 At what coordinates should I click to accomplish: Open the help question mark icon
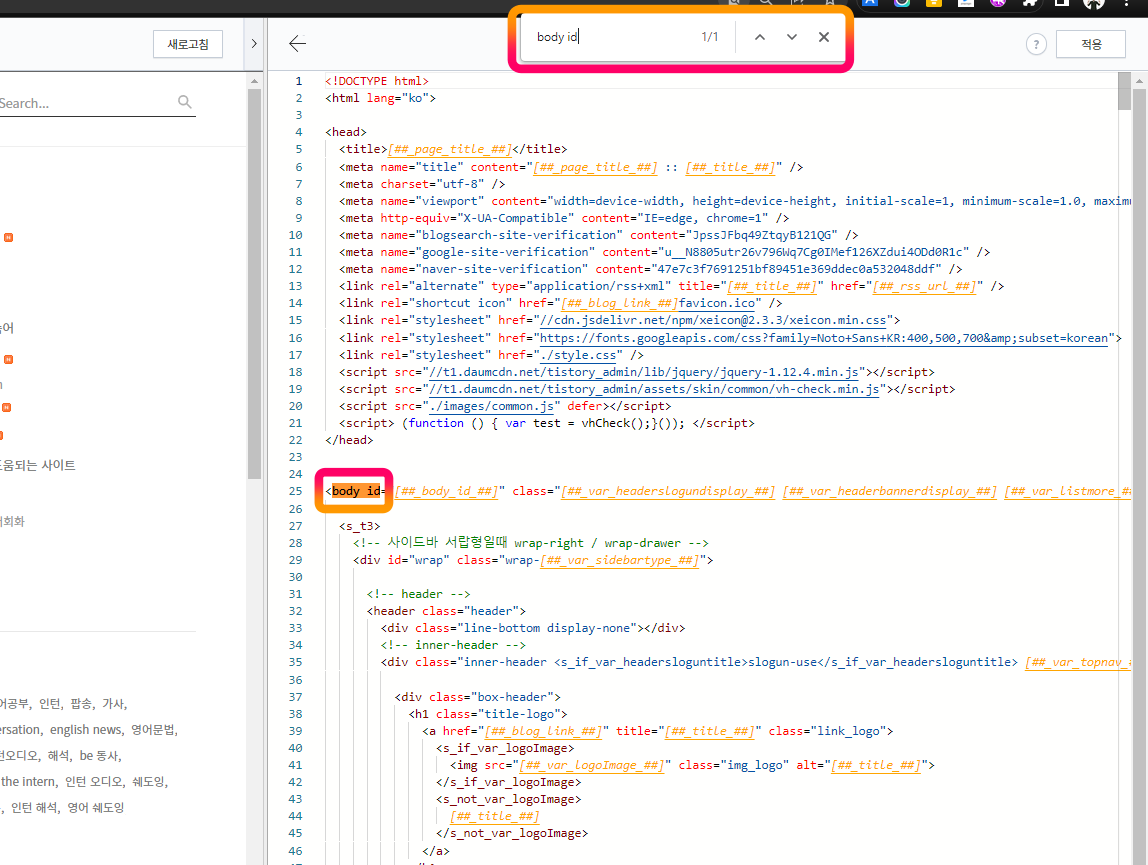(x=1036, y=45)
